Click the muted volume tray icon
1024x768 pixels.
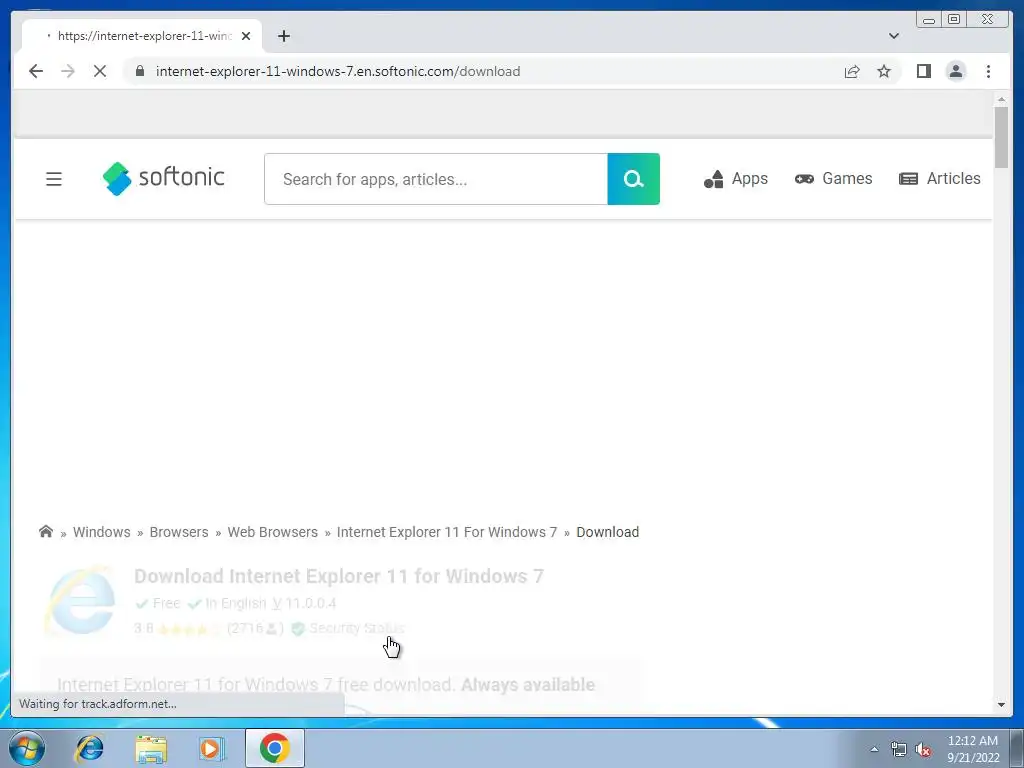(x=923, y=749)
